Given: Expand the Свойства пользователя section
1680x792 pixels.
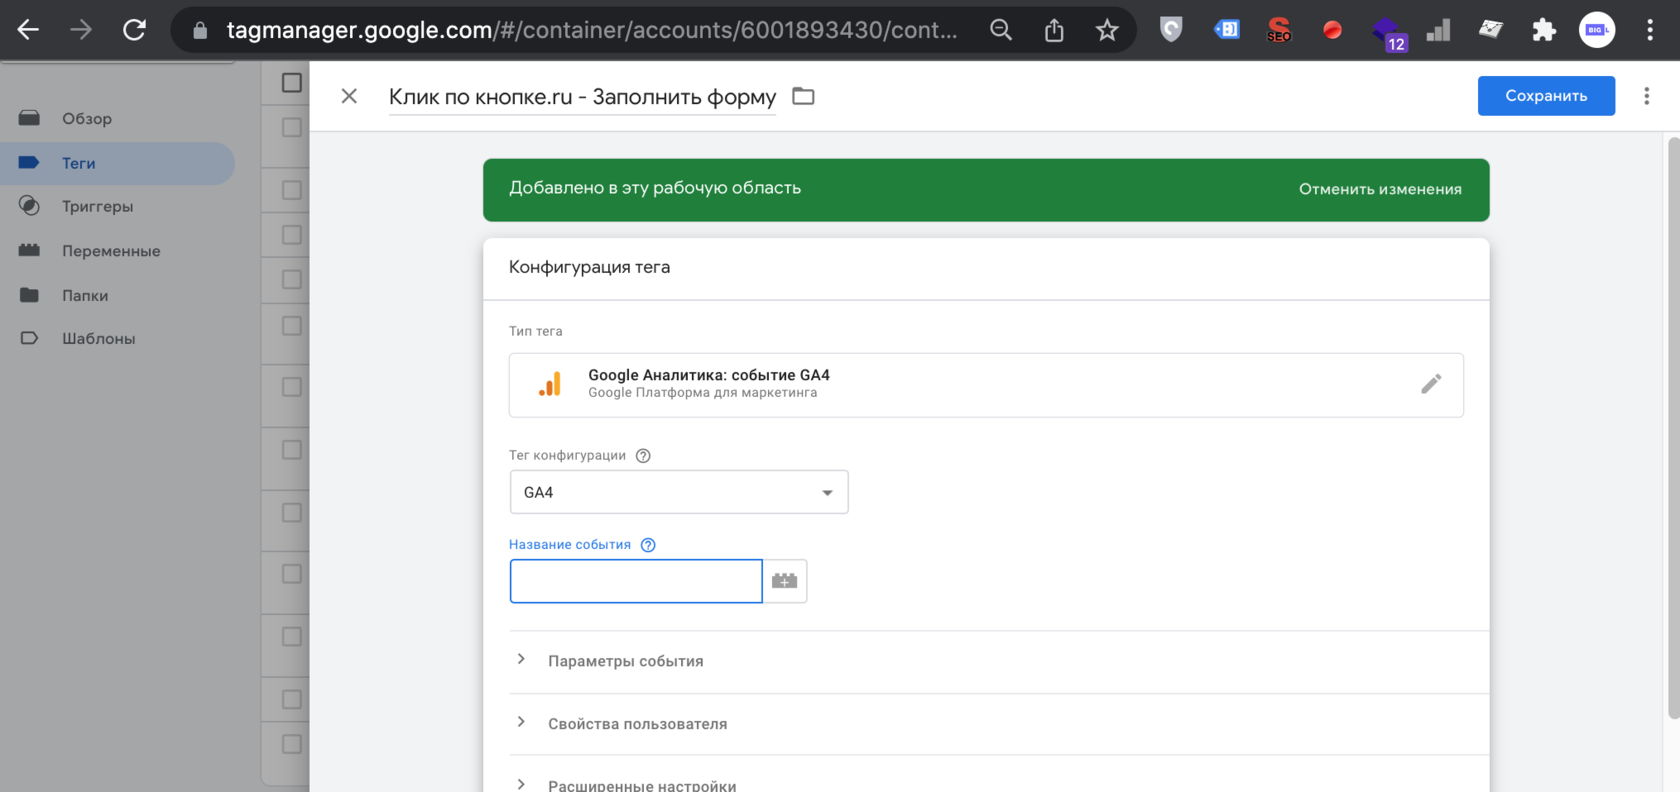Looking at the screenshot, I should [637, 724].
